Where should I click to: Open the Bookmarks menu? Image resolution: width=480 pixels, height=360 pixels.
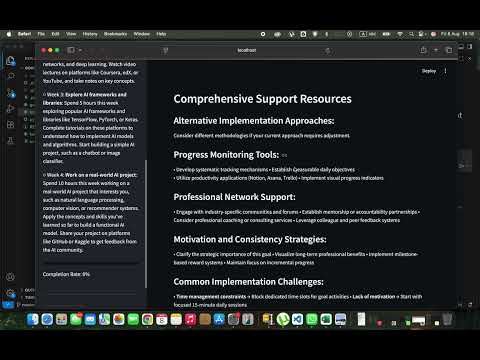coord(115,34)
